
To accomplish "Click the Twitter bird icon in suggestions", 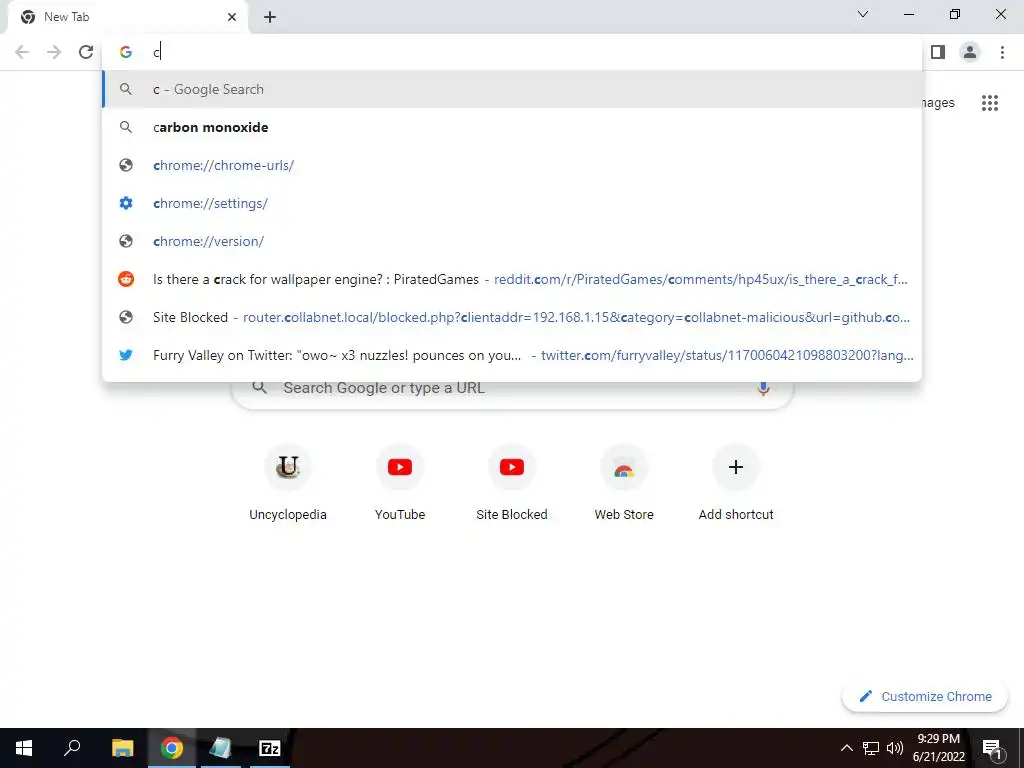I will click(x=126, y=355).
